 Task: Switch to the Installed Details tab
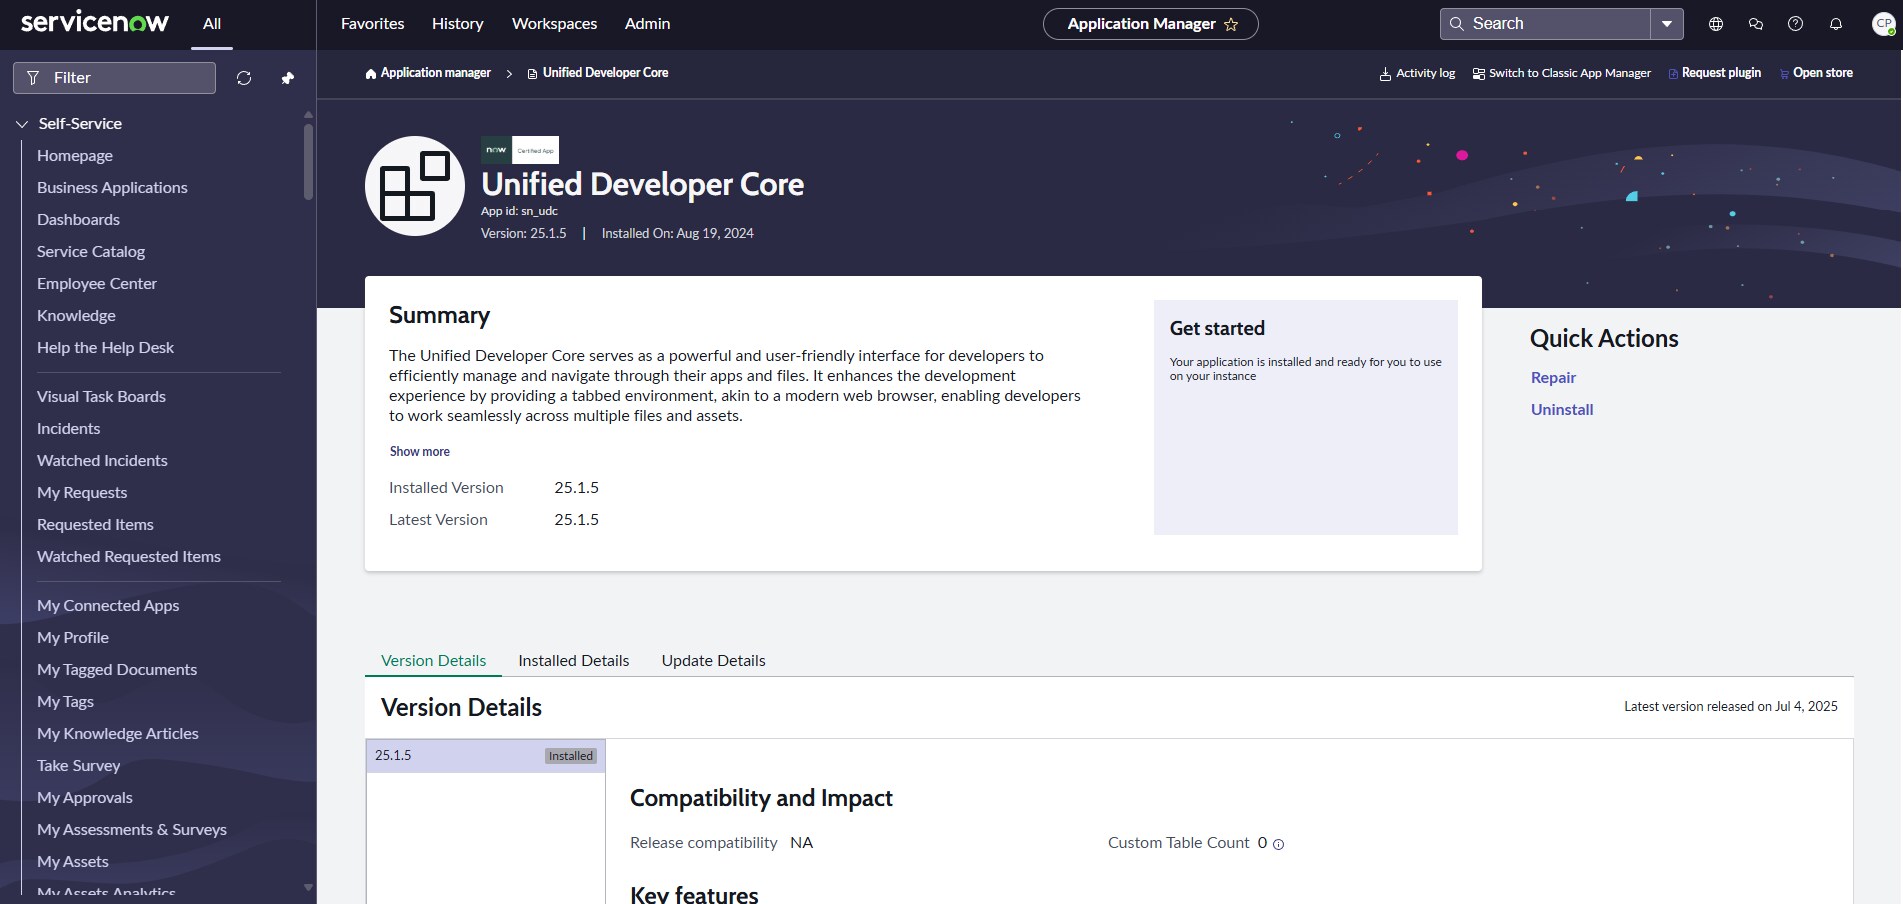coord(573,661)
